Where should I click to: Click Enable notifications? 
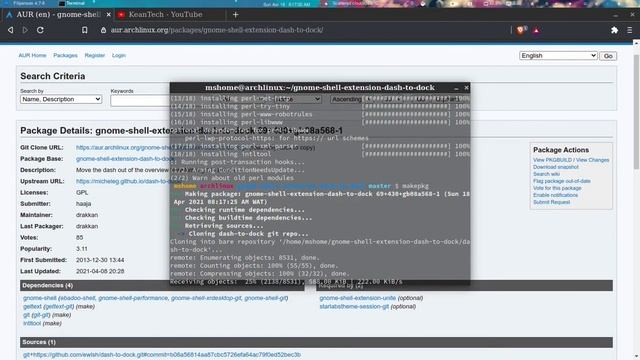coord(556,195)
